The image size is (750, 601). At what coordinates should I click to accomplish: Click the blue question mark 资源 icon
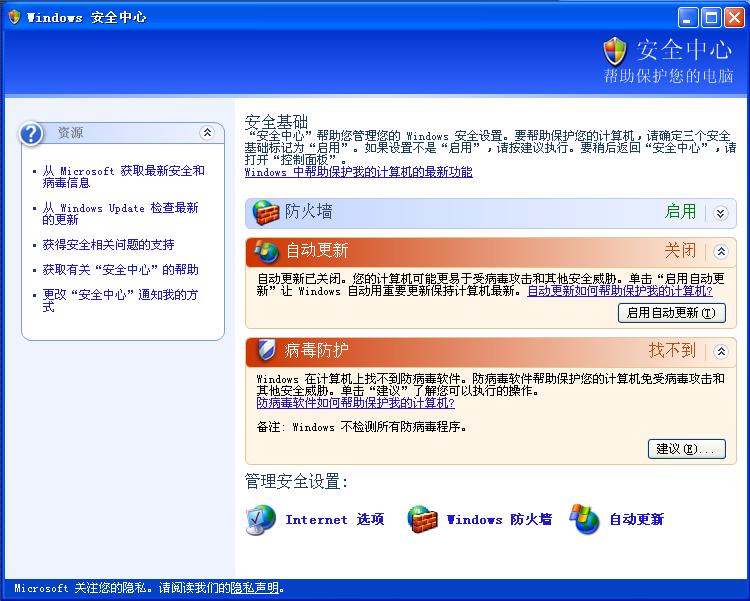(x=31, y=134)
